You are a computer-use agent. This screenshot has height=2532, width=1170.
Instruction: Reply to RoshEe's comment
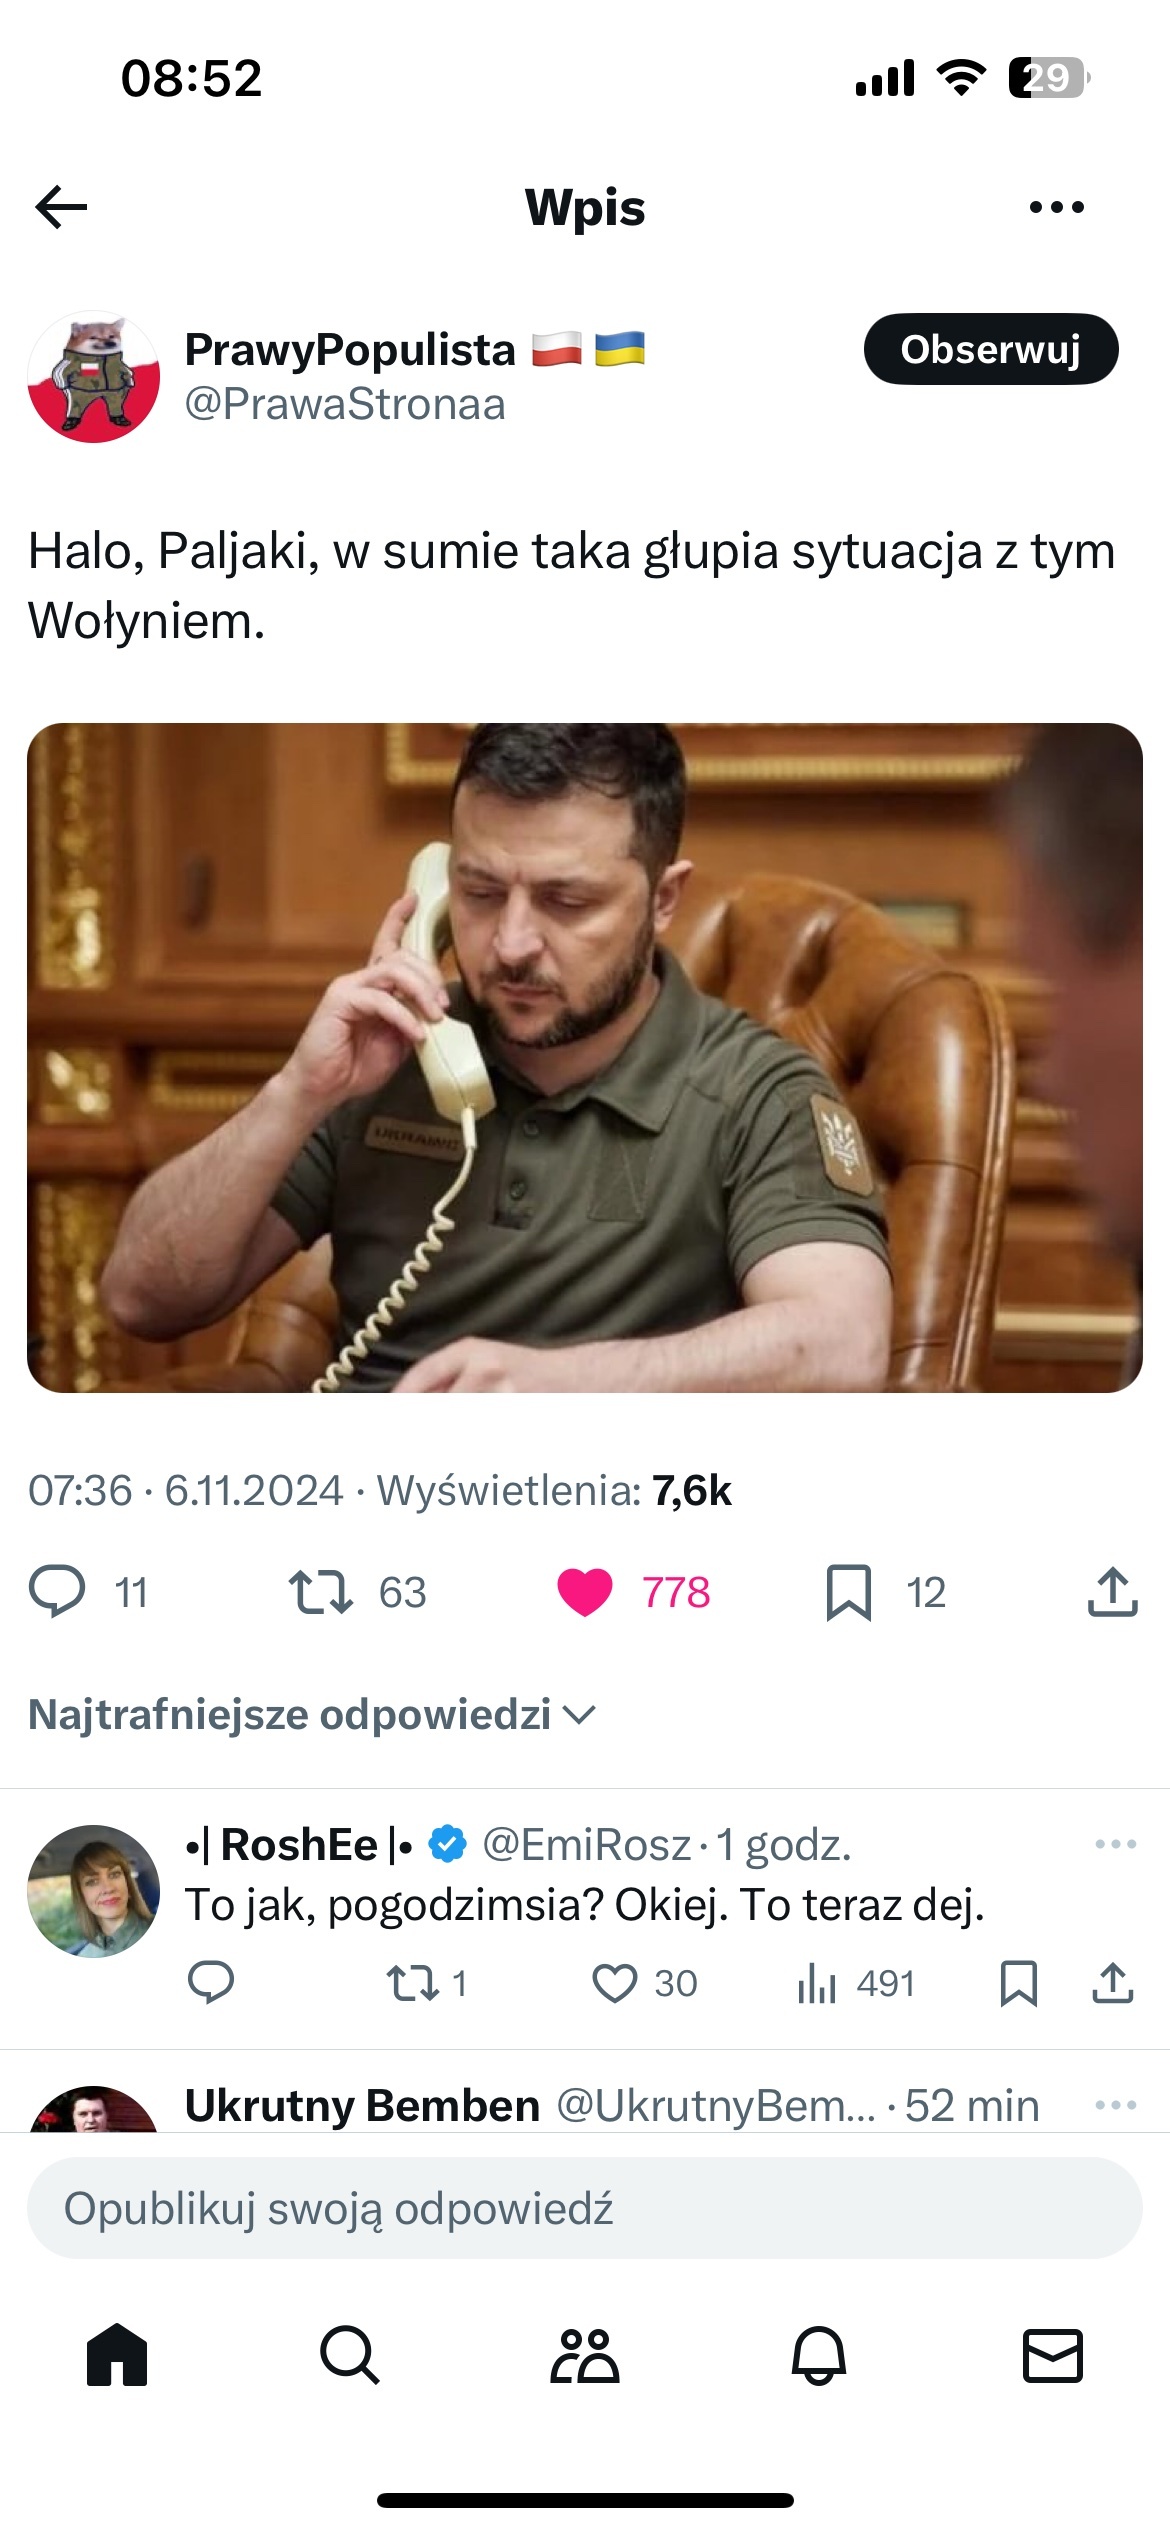coord(210,1983)
